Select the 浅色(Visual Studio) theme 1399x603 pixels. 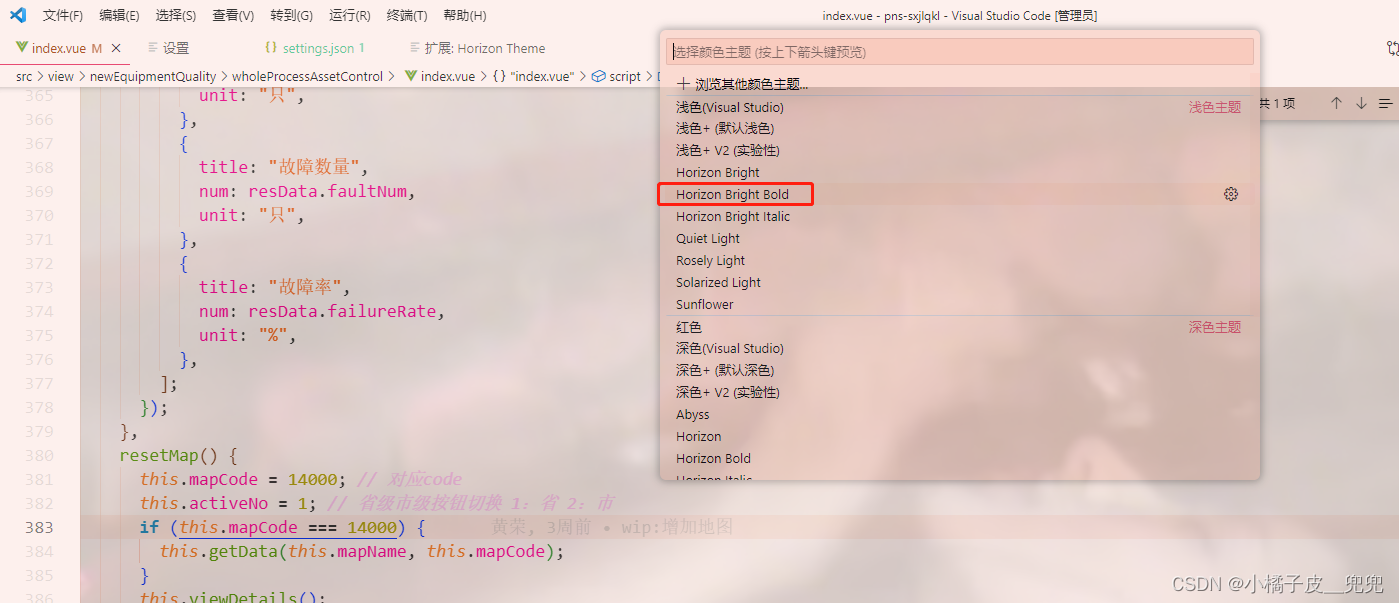point(960,107)
